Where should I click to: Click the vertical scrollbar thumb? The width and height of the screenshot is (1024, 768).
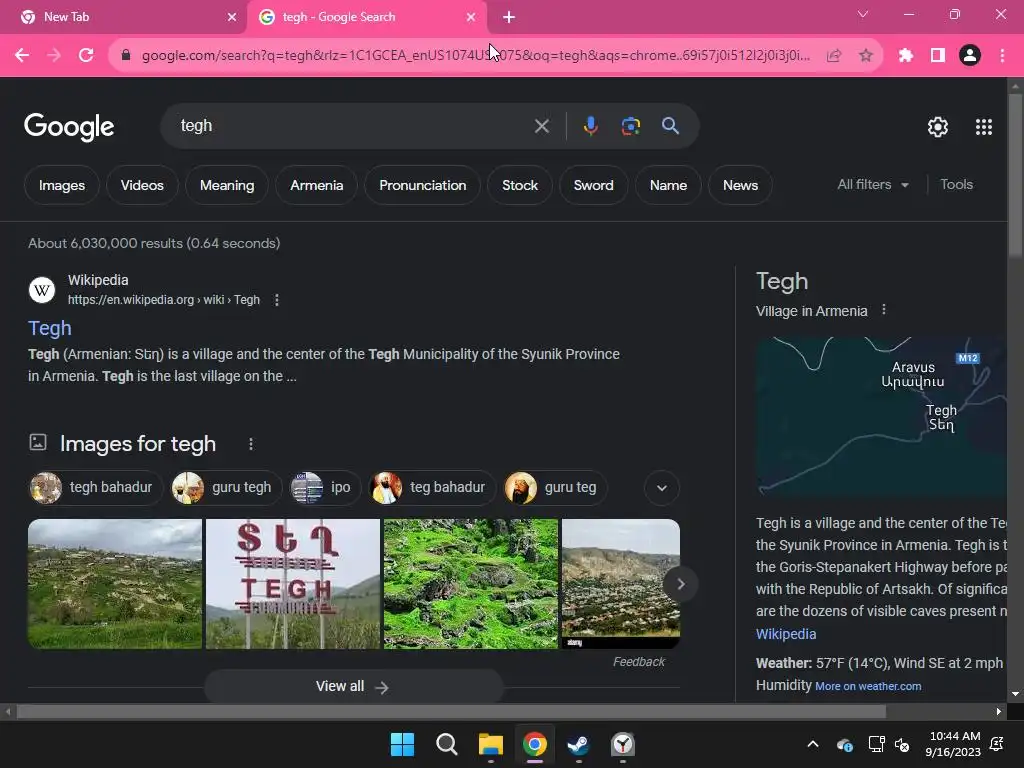pyautogui.click(x=1014, y=175)
